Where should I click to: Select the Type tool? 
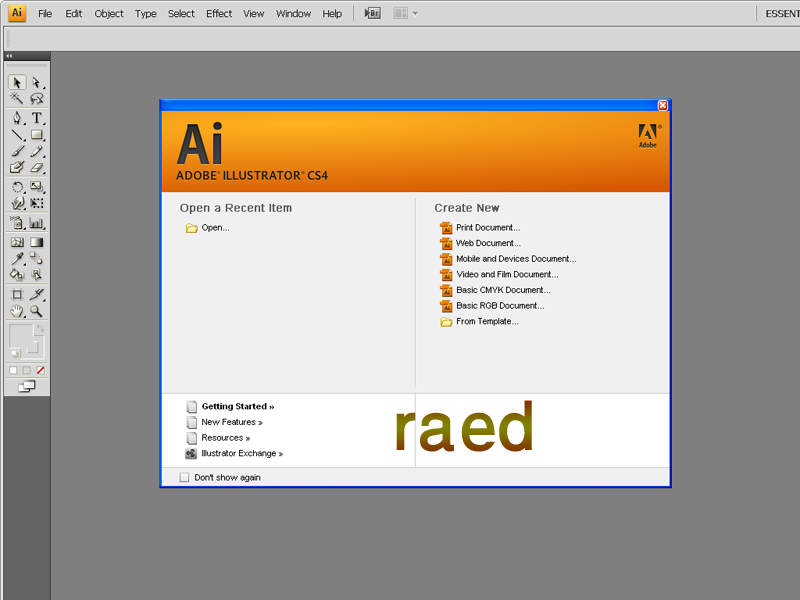tap(37, 118)
